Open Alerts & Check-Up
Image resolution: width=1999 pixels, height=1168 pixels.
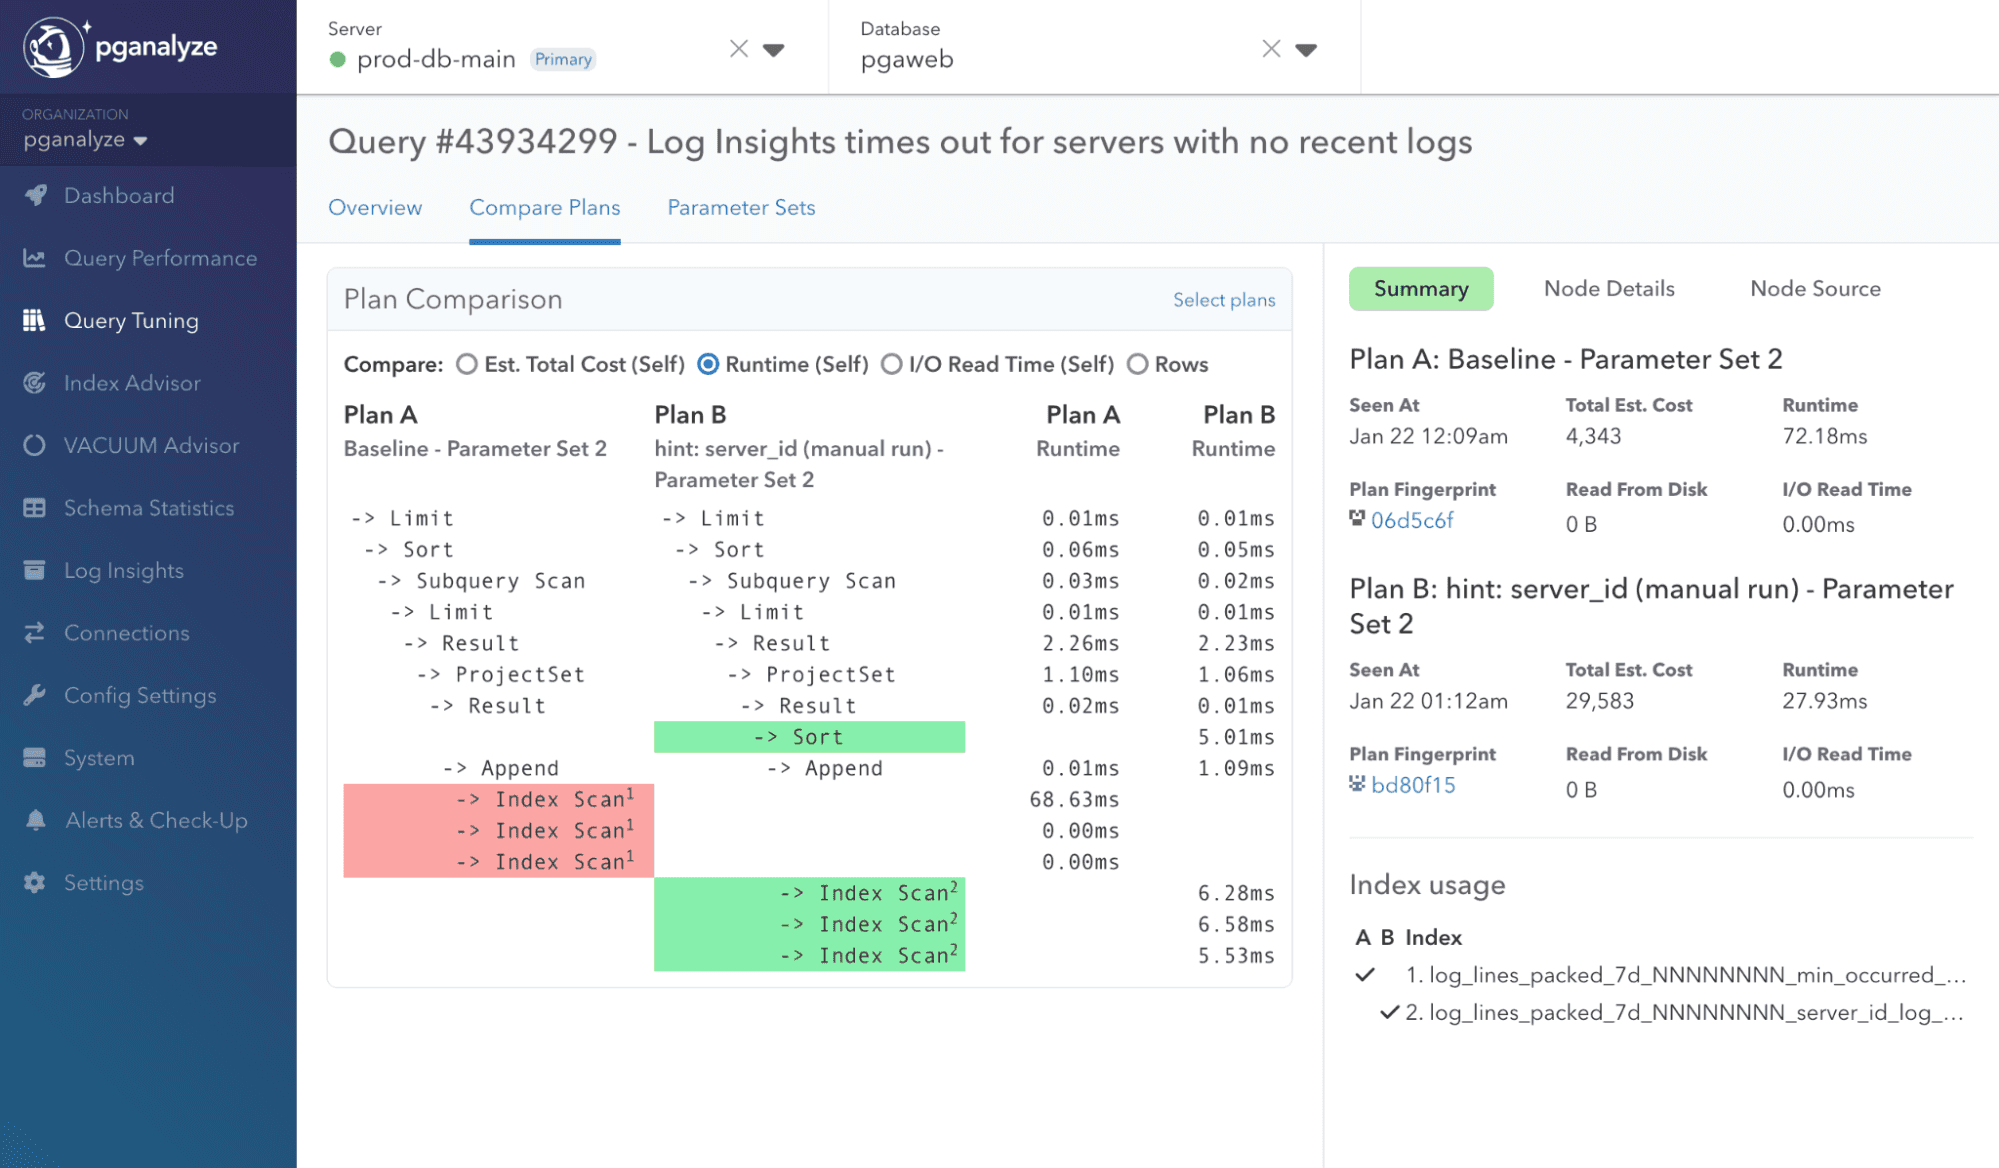point(156,820)
